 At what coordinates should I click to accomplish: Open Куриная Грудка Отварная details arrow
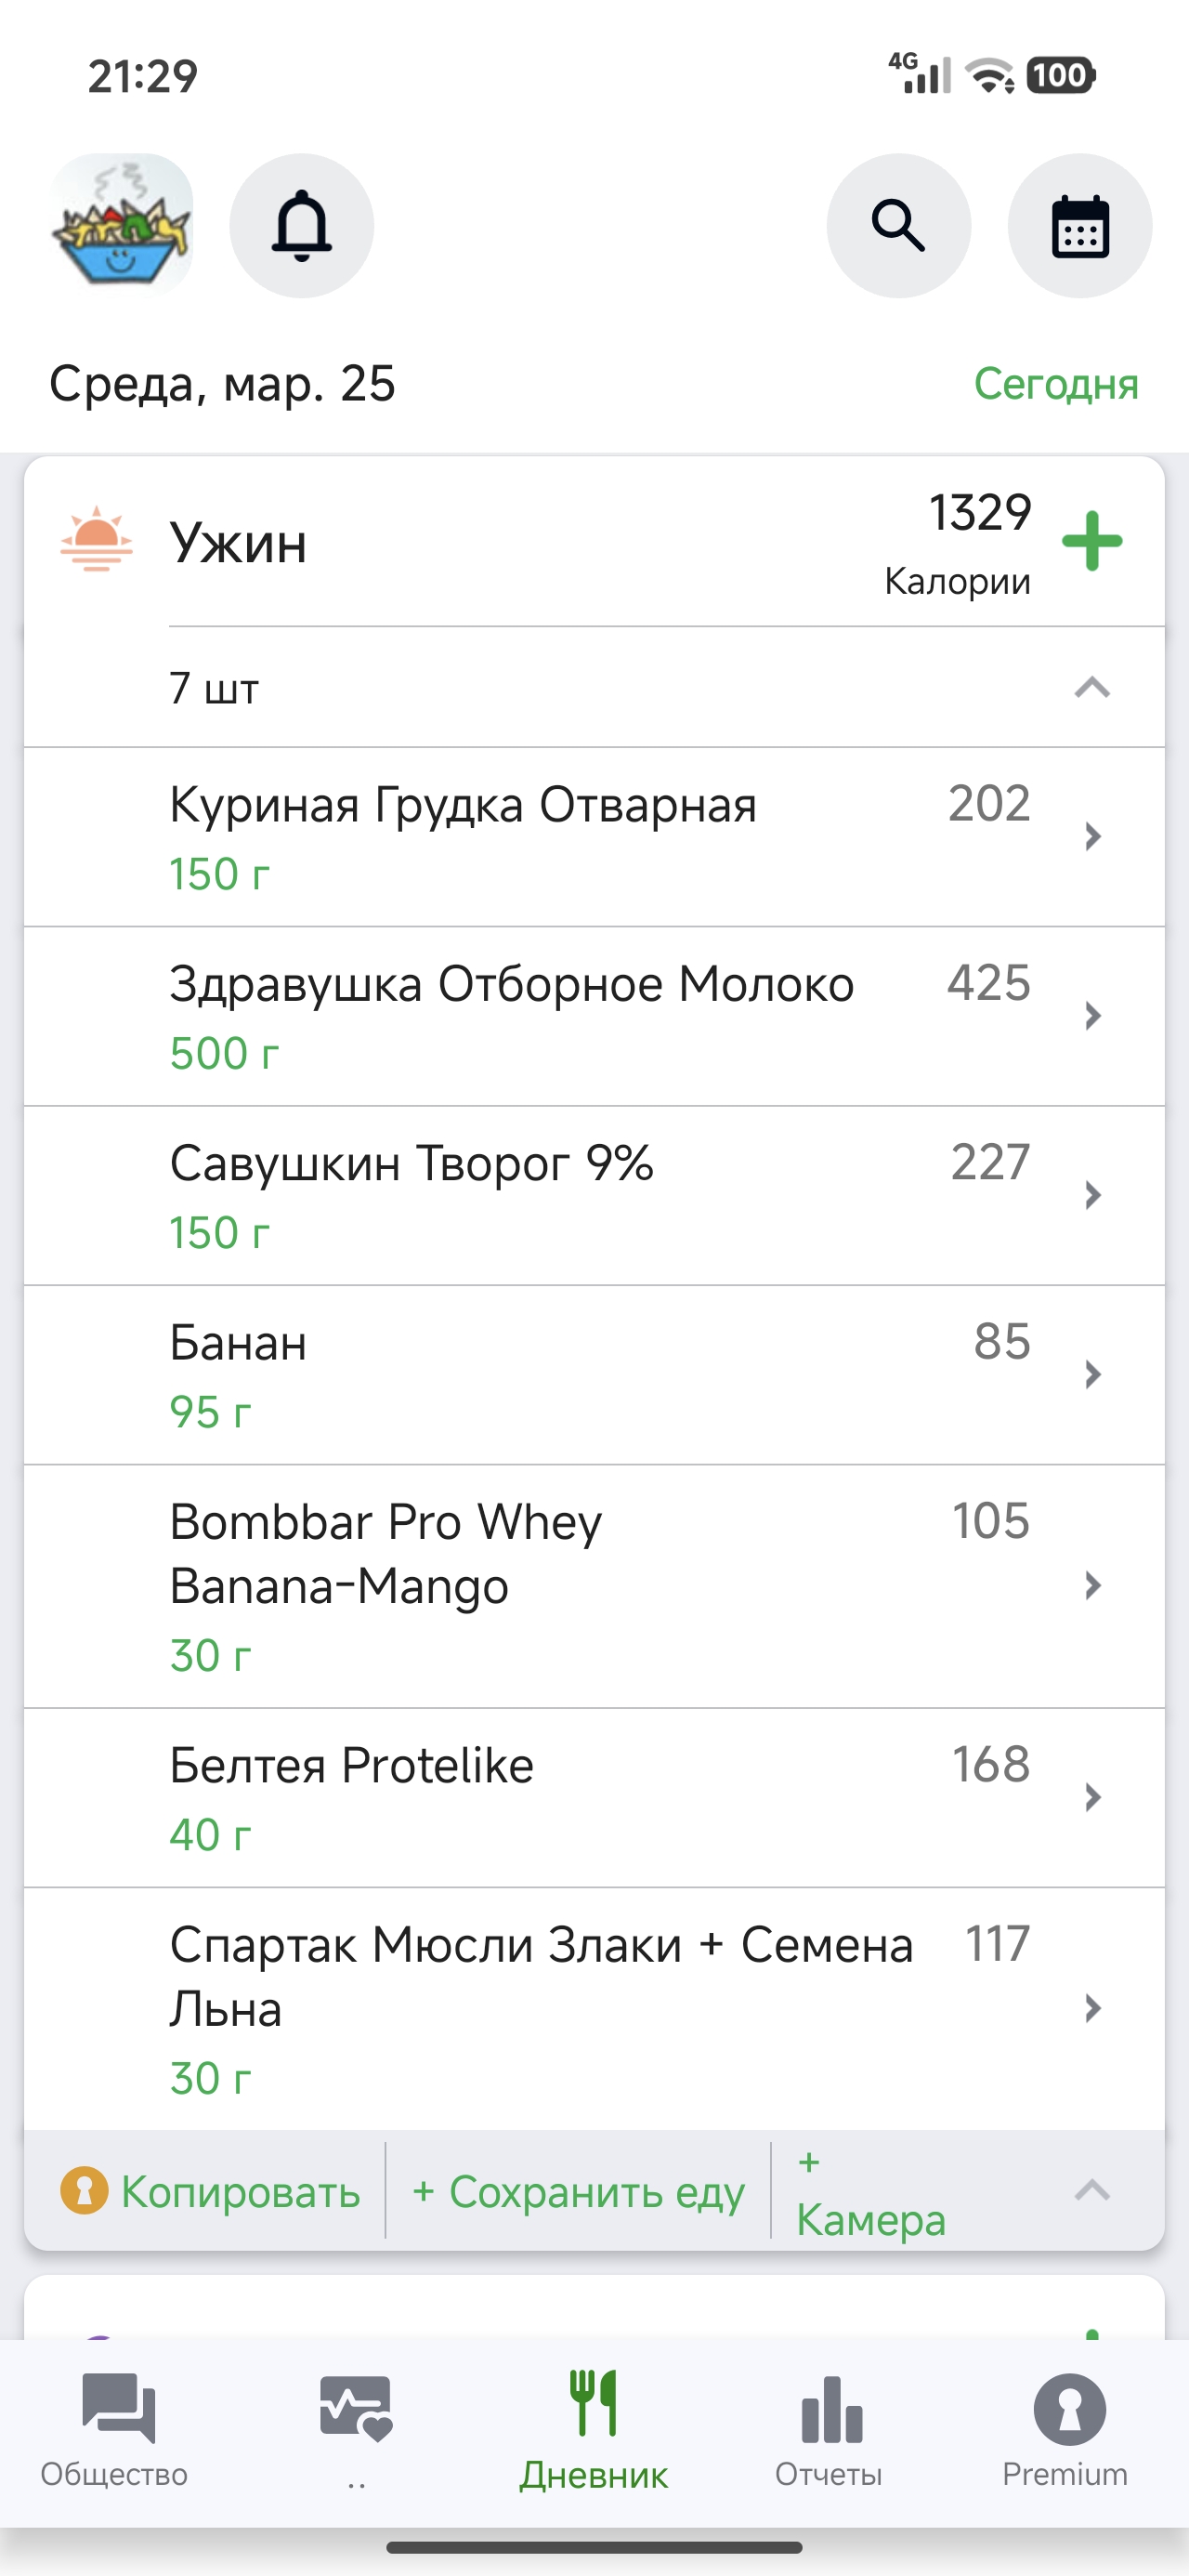coord(1092,836)
